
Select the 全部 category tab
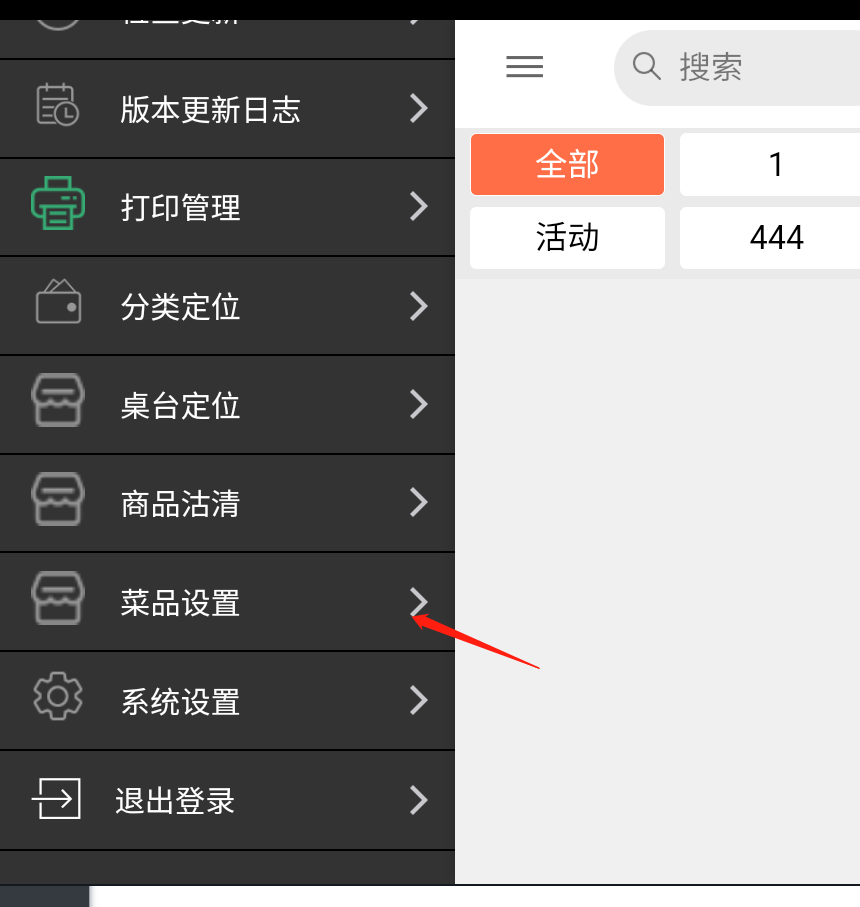coord(567,164)
